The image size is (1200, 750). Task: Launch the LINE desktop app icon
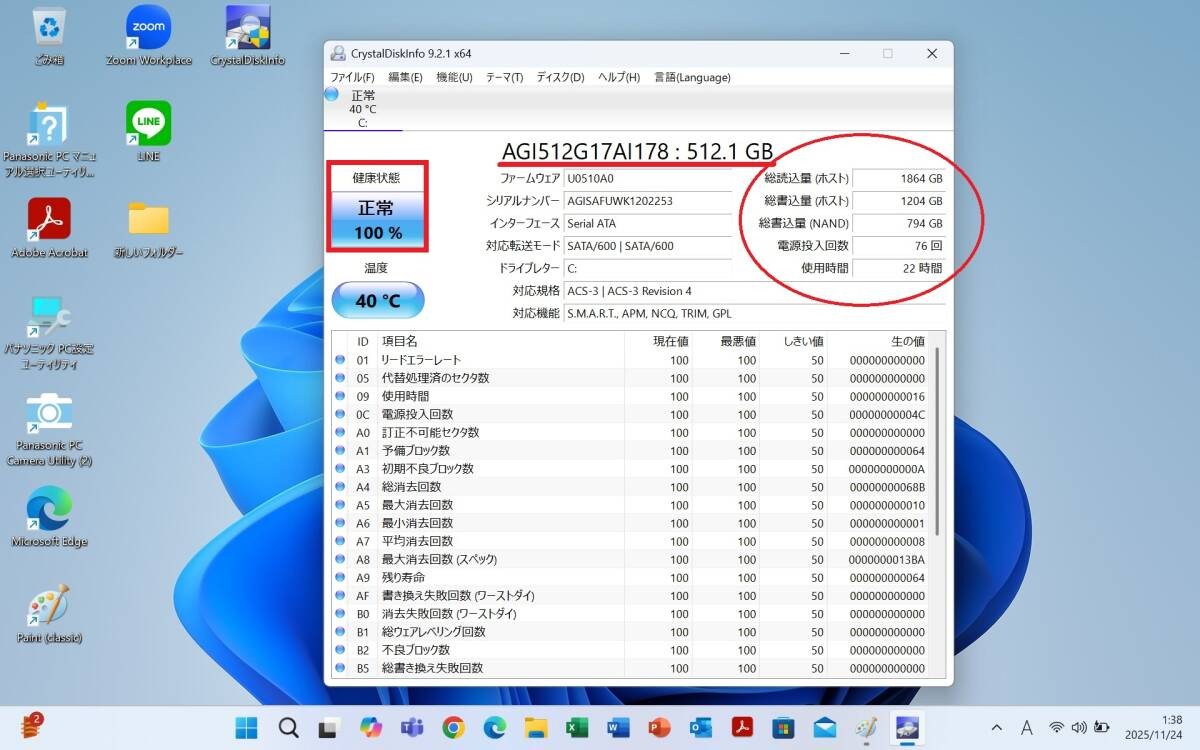[x=148, y=132]
